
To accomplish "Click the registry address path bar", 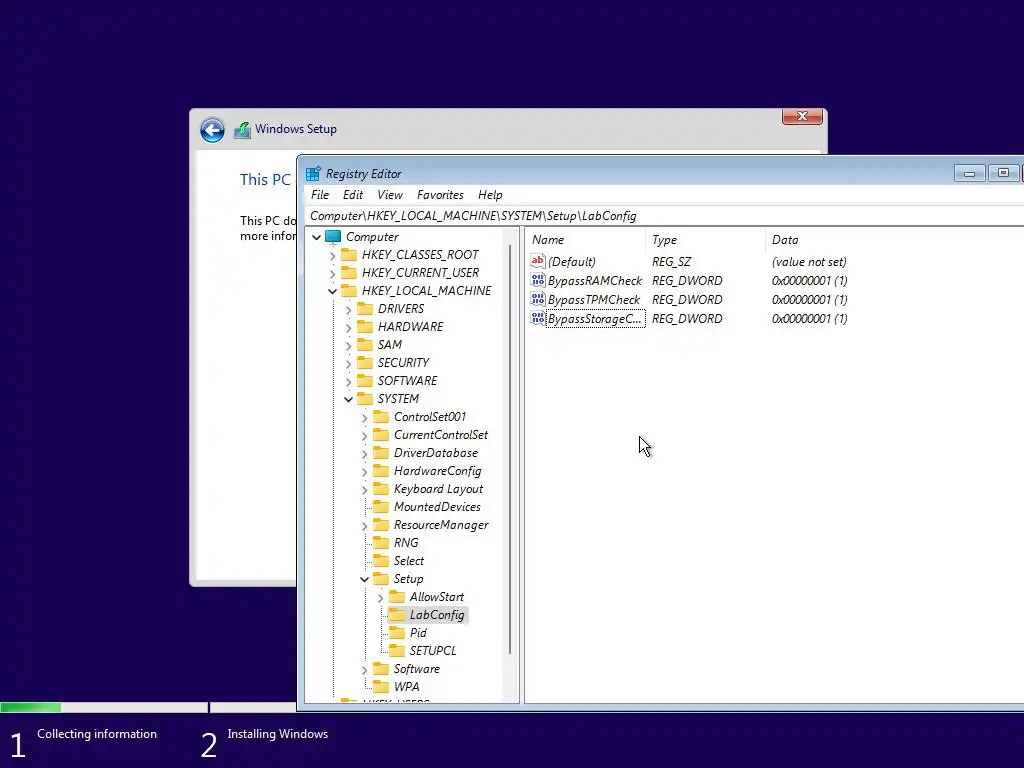I will point(664,216).
